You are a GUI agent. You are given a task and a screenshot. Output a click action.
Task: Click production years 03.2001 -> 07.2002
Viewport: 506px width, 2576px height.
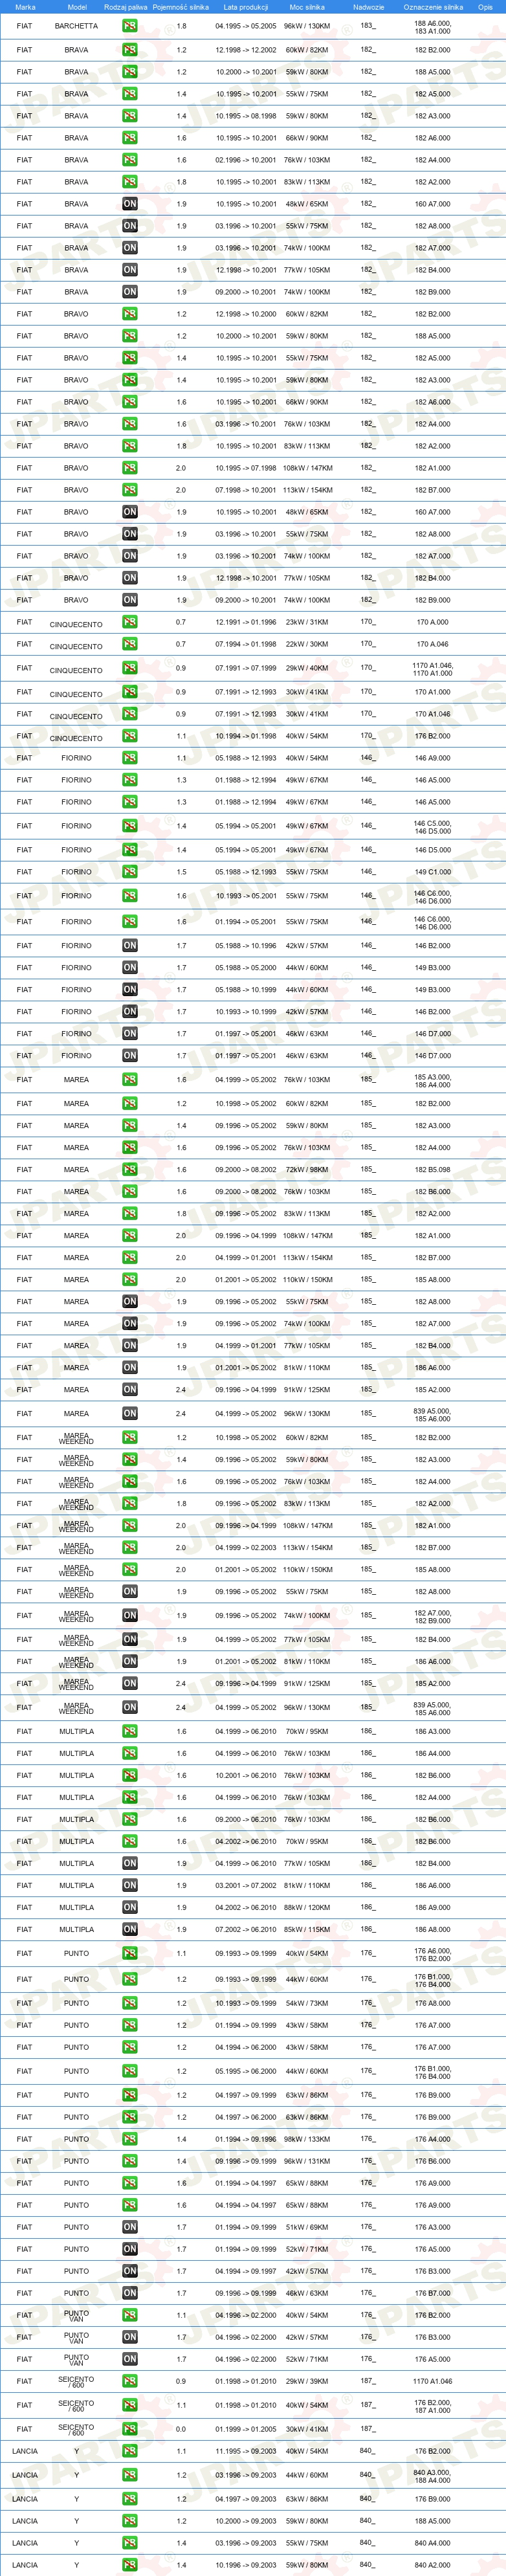(246, 1885)
